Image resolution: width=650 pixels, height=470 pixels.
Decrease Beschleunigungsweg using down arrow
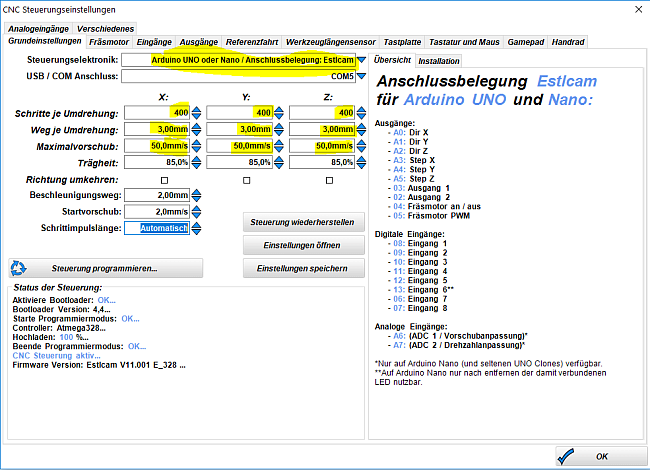click(197, 198)
